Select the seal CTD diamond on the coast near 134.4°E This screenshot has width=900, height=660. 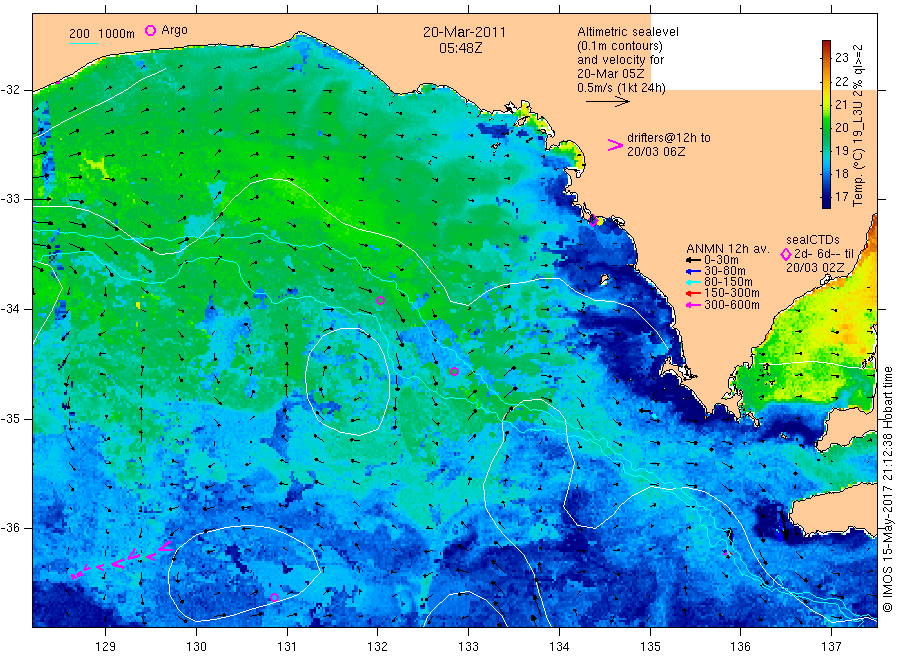[593, 220]
